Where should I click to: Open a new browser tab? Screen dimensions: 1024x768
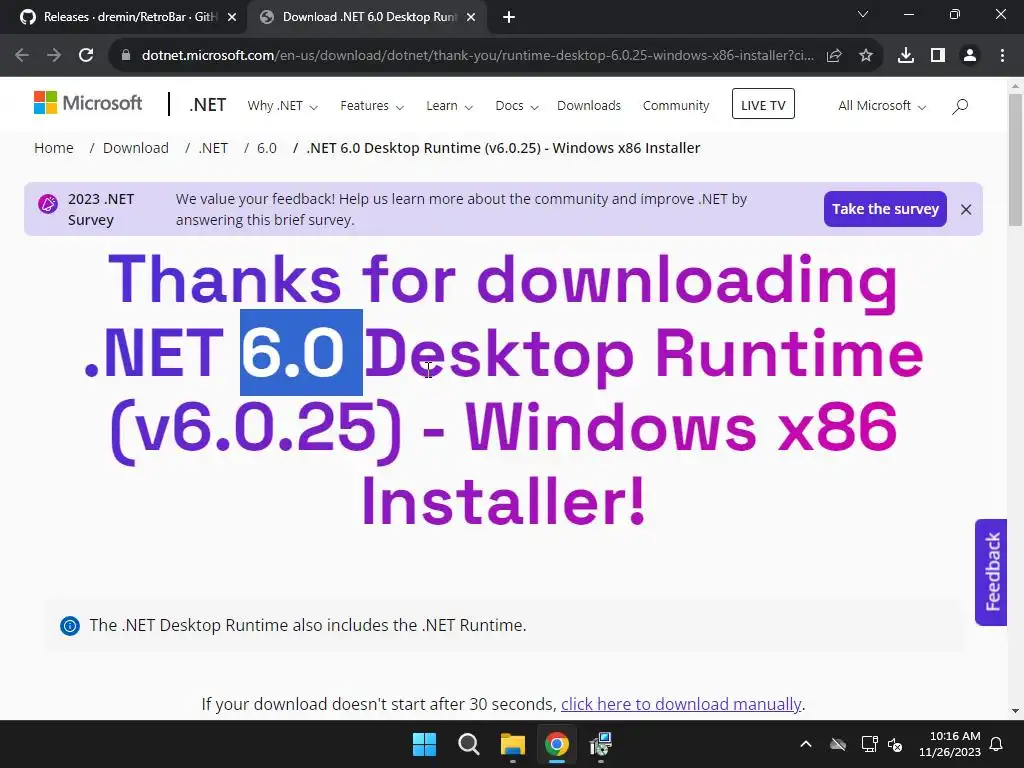click(509, 17)
